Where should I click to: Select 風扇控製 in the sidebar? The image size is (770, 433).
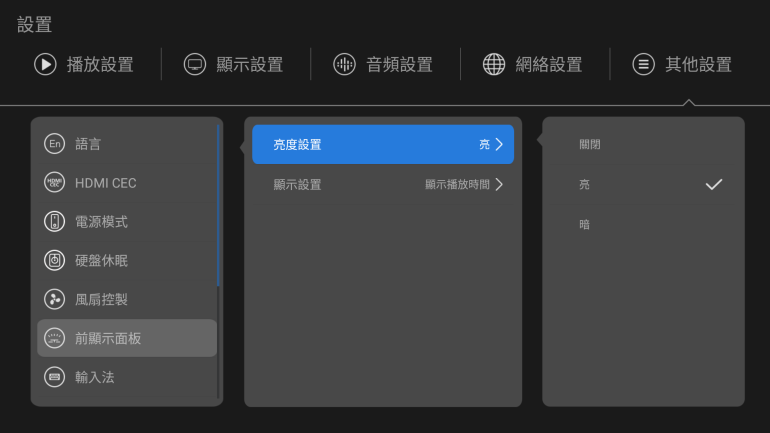[x=127, y=299]
